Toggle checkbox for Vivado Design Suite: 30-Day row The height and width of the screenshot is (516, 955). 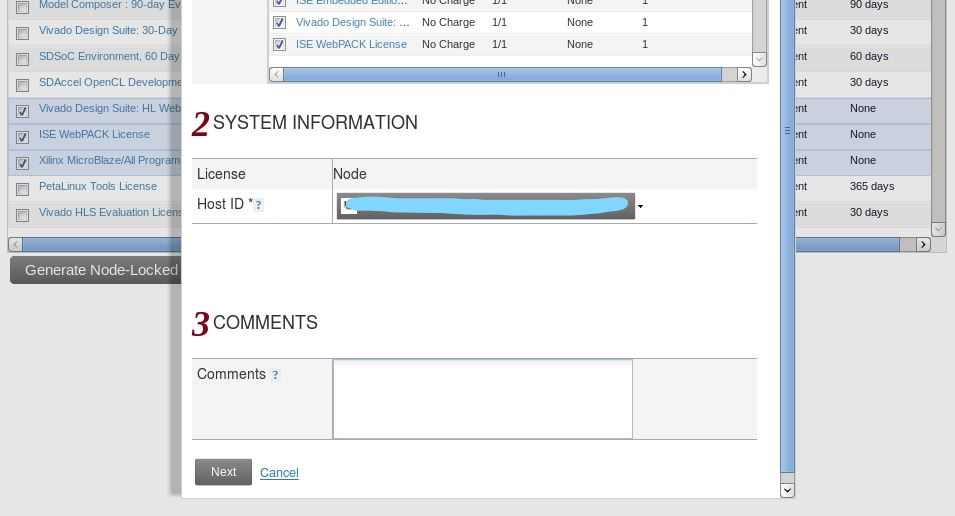[x=23, y=34]
